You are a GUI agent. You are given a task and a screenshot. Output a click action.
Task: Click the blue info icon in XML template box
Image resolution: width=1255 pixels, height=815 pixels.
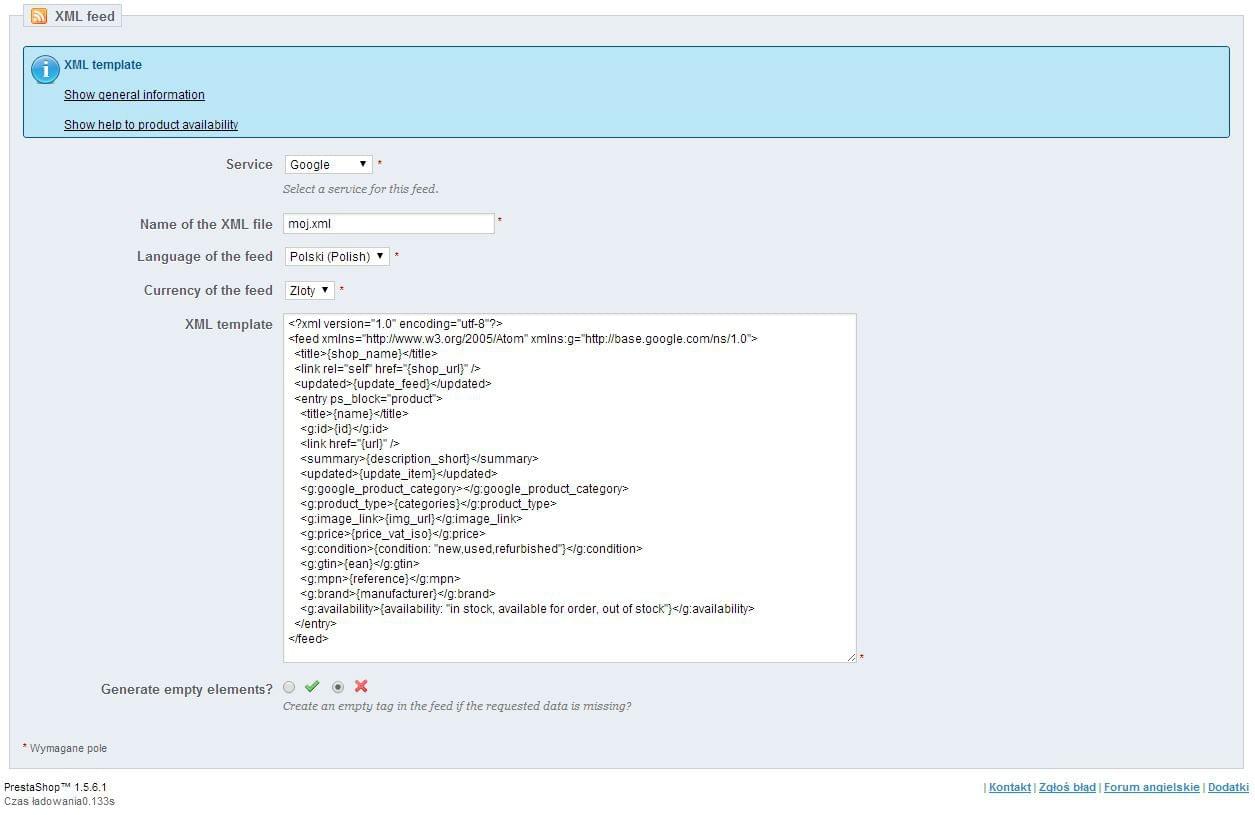[x=45, y=69]
